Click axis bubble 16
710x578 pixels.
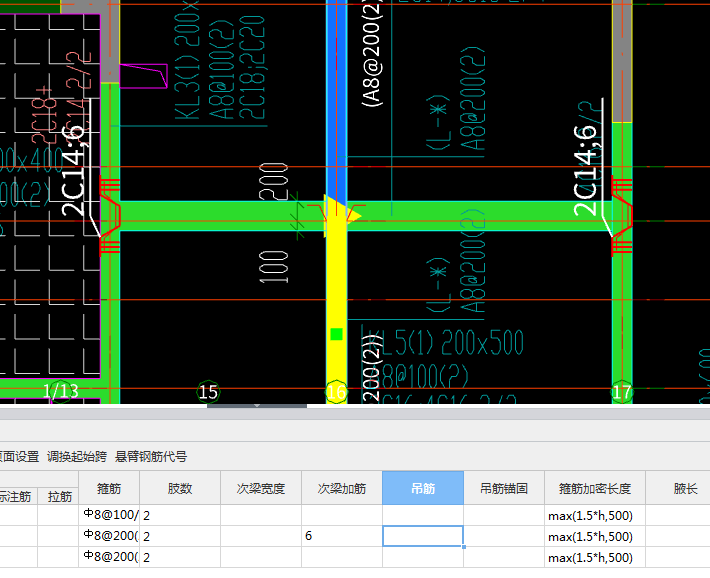point(336,392)
